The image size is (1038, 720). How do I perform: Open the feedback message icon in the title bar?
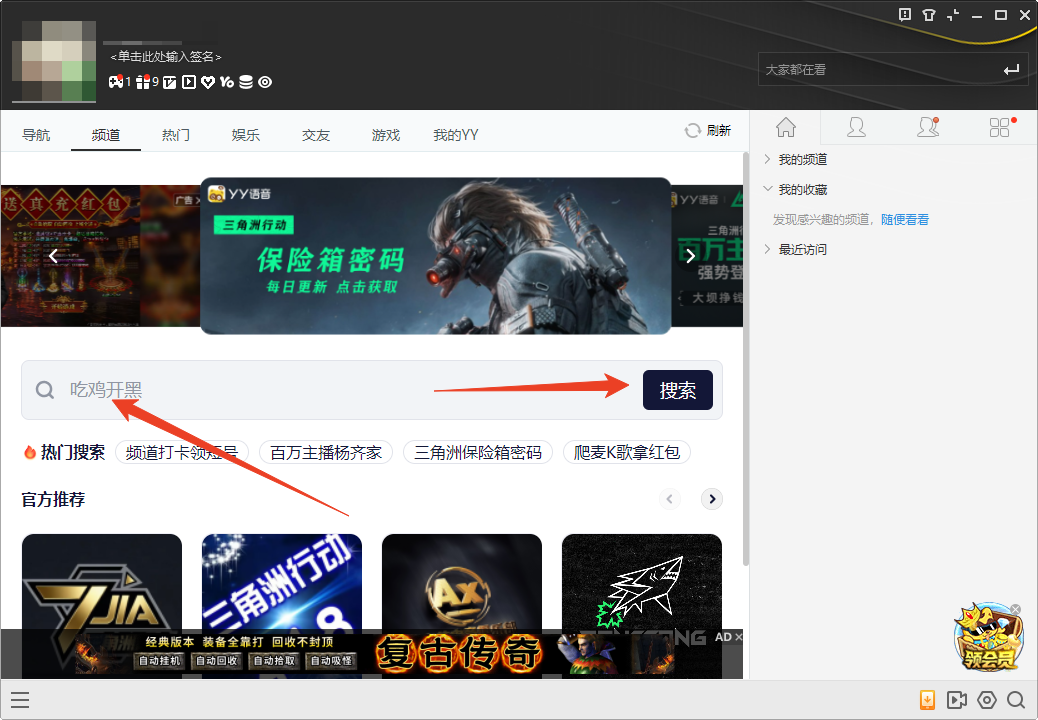tap(905, 15)
